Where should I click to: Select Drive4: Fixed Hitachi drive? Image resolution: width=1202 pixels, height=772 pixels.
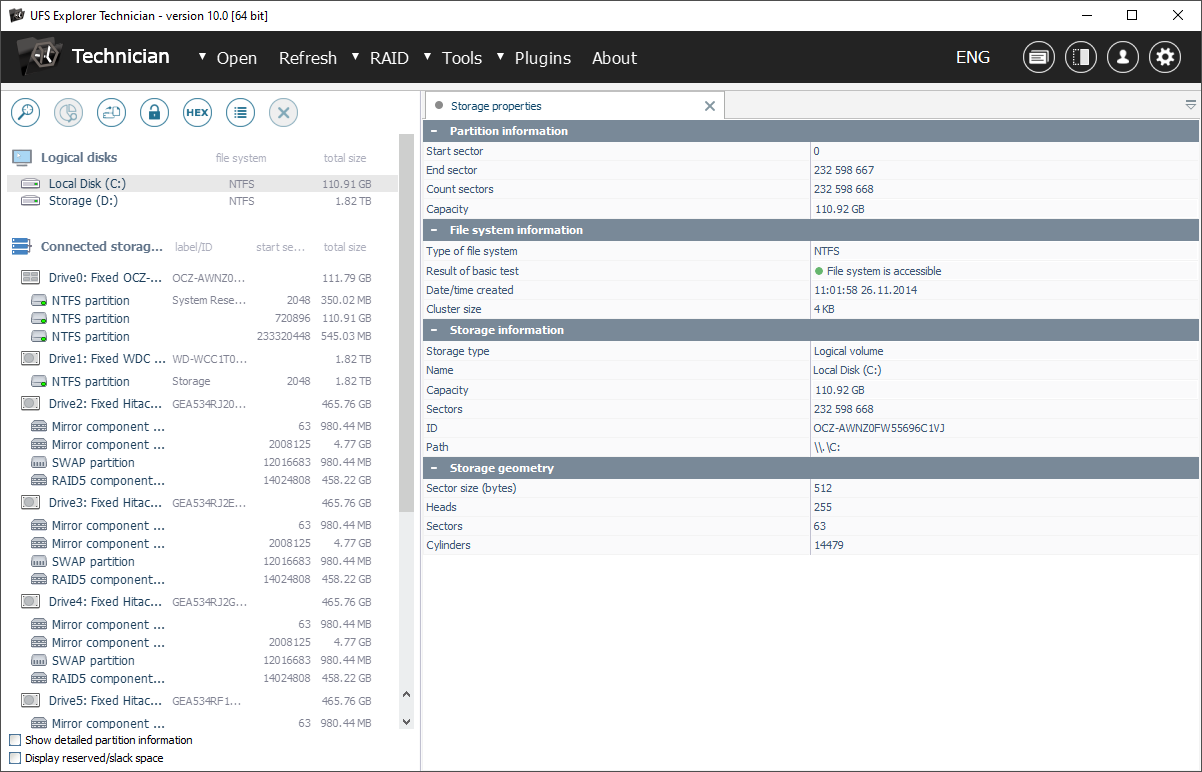[202, 601]
